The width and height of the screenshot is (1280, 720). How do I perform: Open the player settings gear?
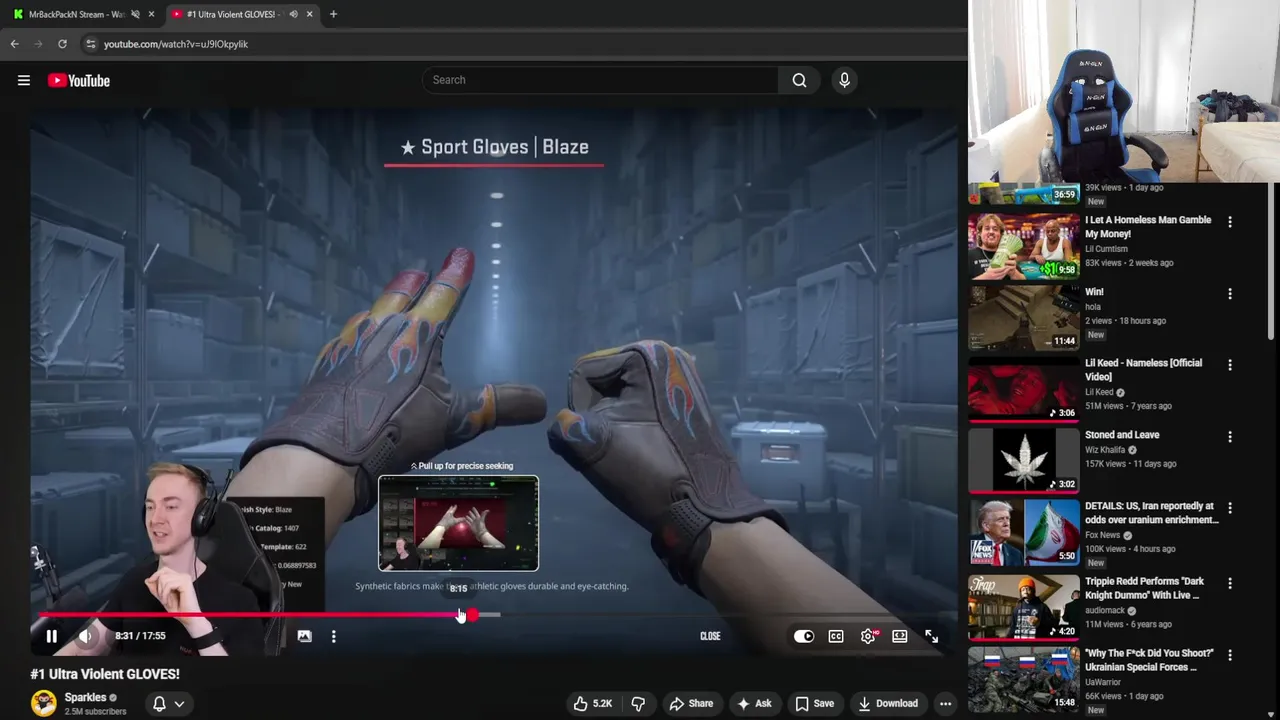tap(868, 636)
